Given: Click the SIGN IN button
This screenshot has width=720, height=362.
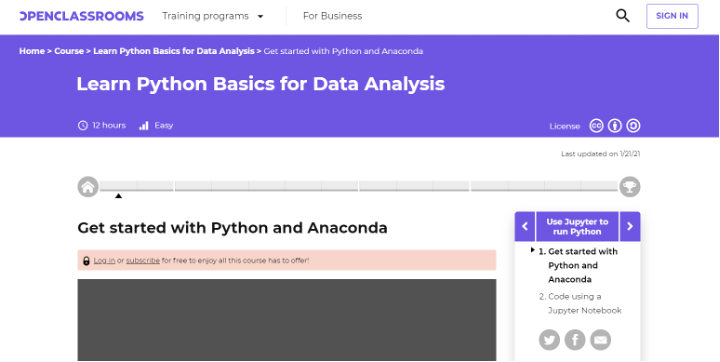Looking at the screenshot, I should pos(672,16).
